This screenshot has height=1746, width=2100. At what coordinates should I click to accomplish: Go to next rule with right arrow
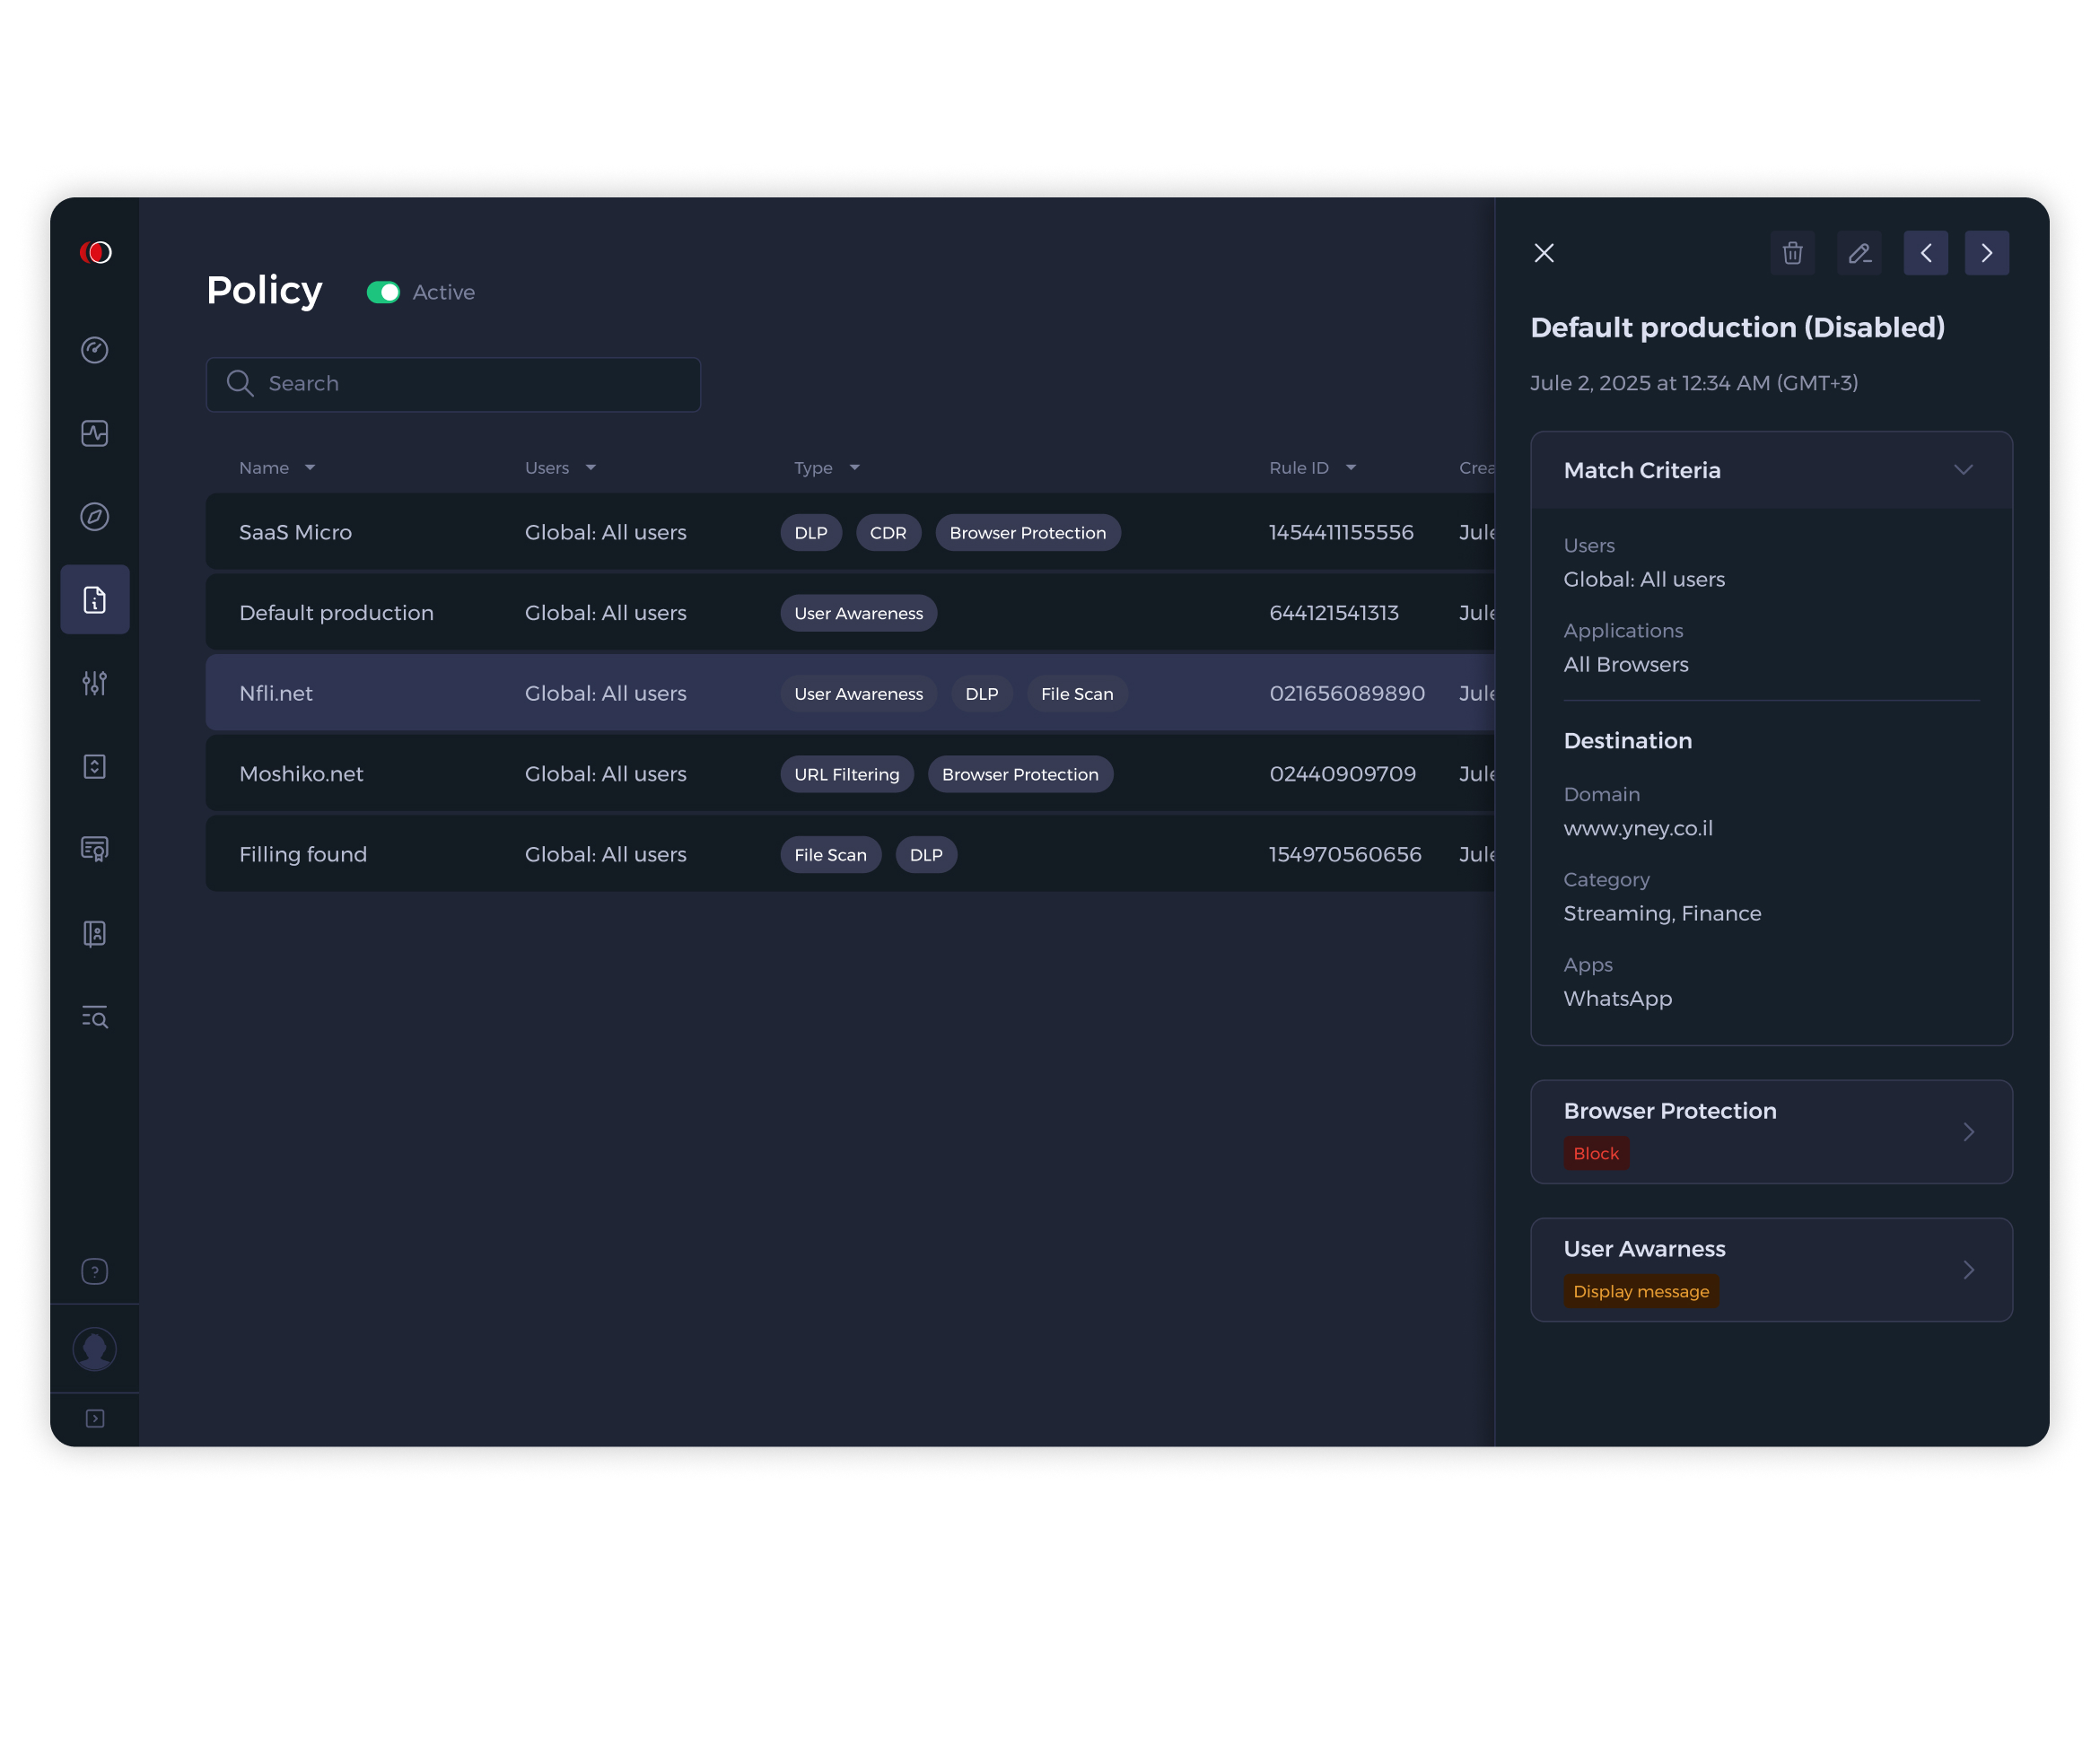click(x=1987, y=253)
